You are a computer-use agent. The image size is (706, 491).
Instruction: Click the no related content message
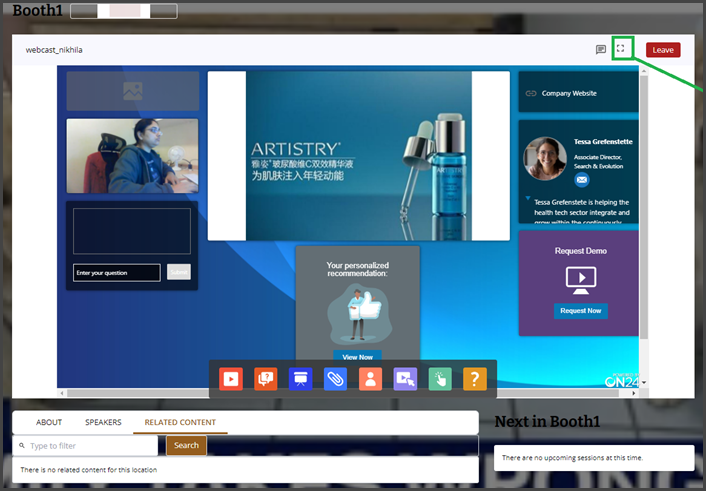point(89,470)
